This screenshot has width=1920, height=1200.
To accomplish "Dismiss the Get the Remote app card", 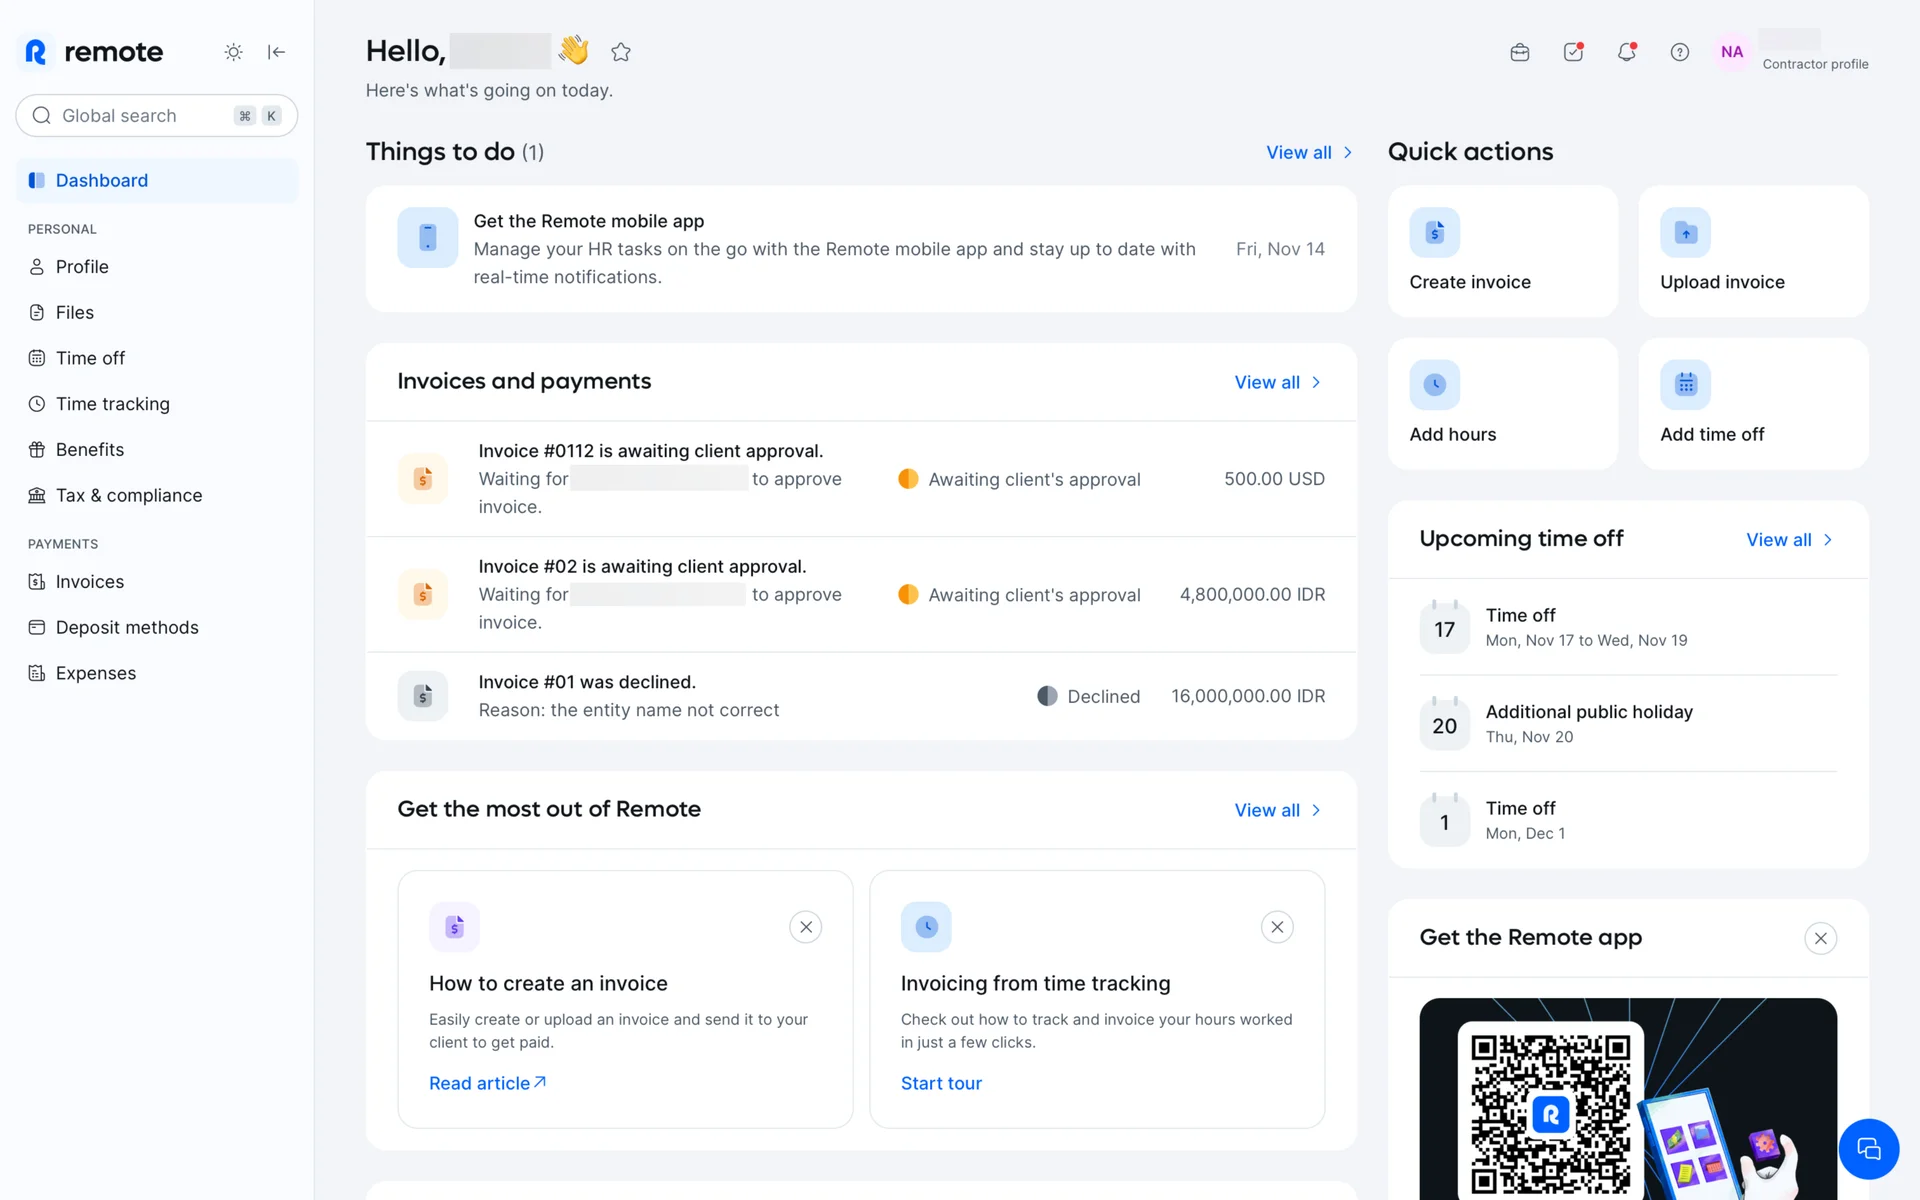I will [1820, 938].
